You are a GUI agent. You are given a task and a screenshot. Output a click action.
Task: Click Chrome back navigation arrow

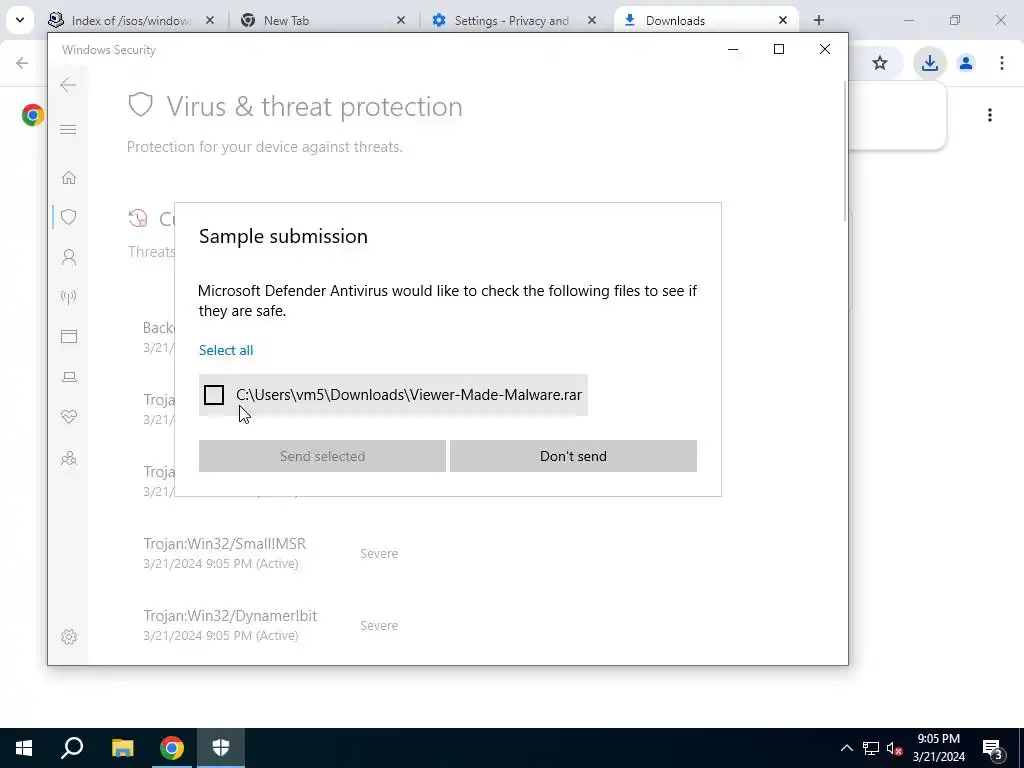point(22,63)
